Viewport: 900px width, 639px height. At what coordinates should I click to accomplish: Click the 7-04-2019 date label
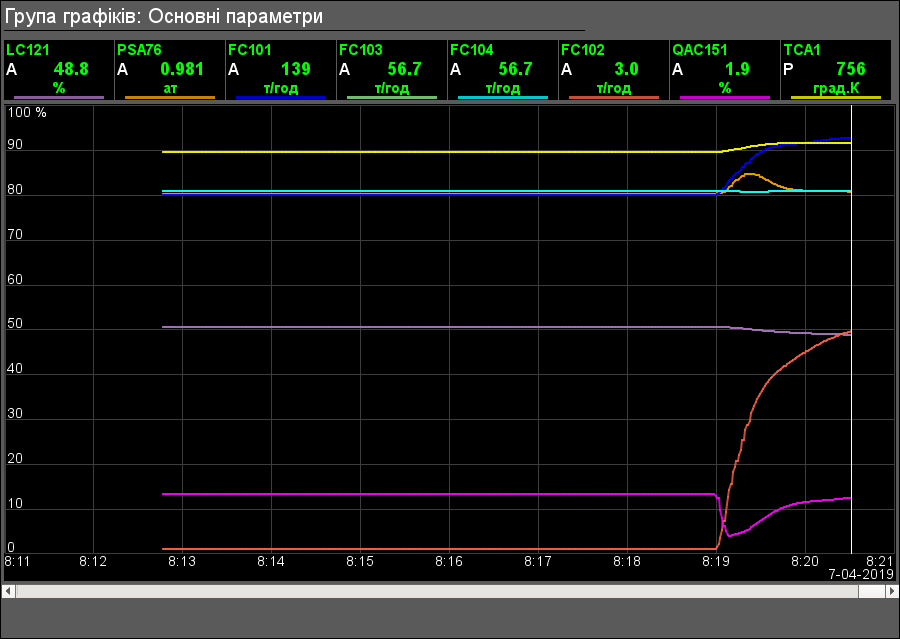[x=861, y=574]
